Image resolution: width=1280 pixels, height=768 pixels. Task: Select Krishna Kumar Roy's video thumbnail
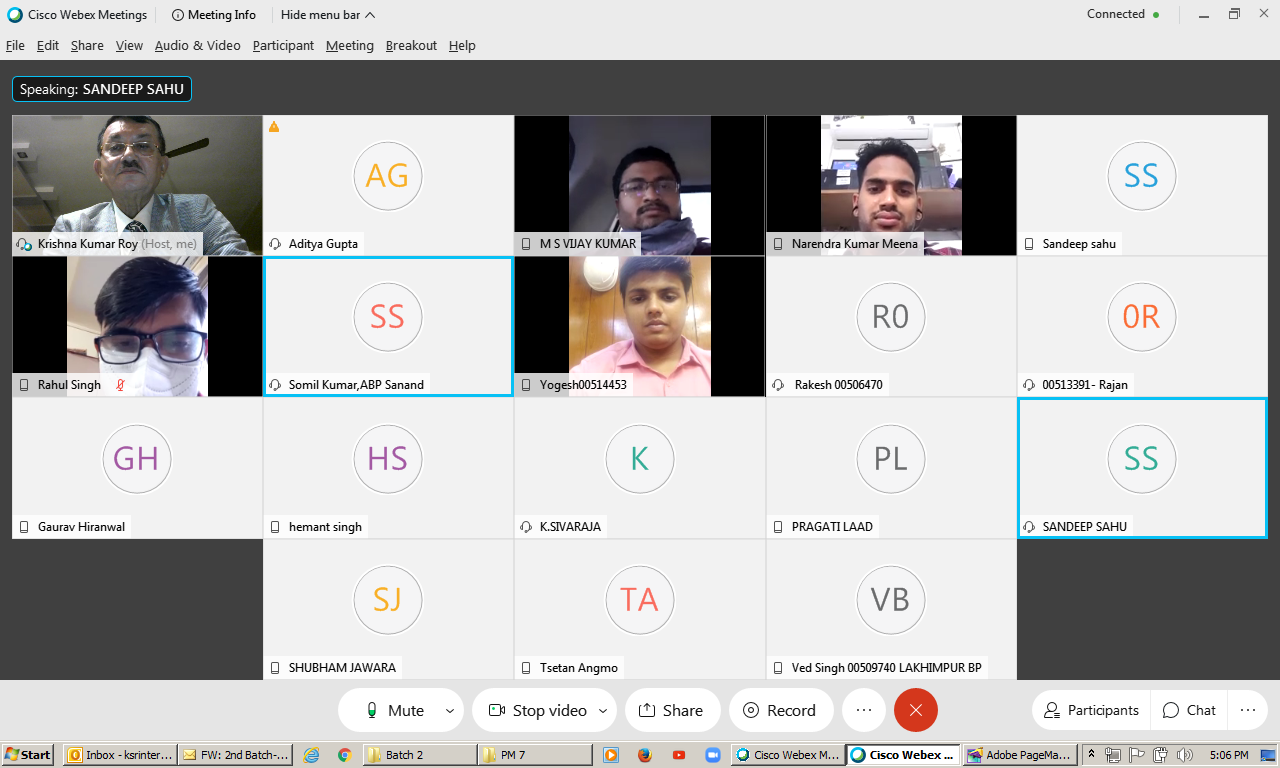(136, 185)
